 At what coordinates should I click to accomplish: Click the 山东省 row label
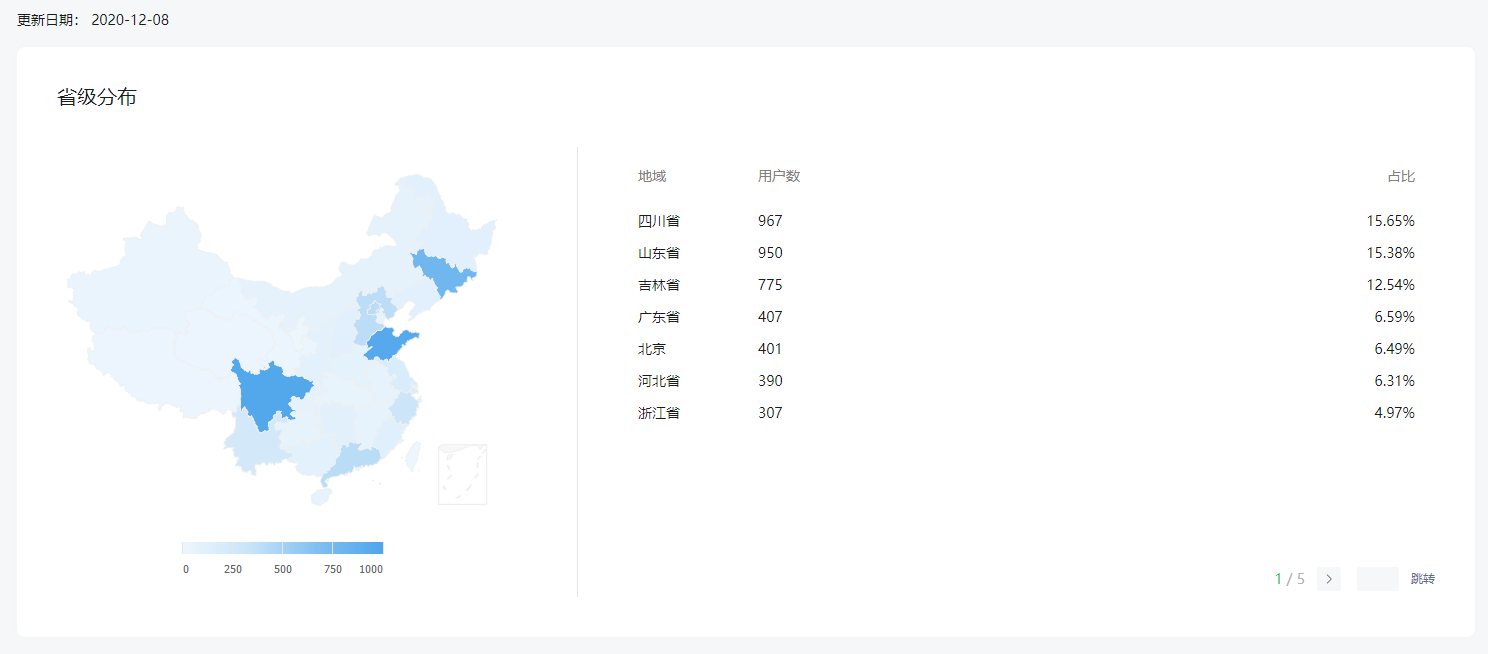pos(659,253)
